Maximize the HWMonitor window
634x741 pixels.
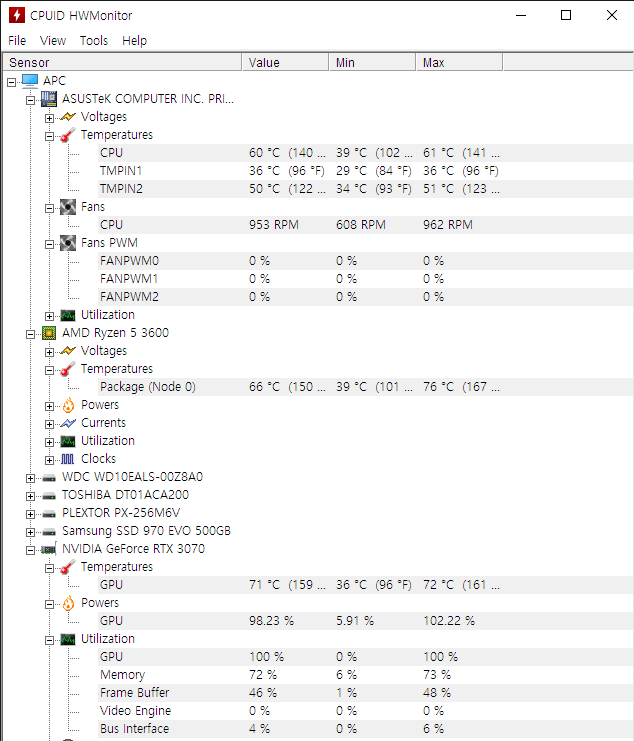pos(566,15)
